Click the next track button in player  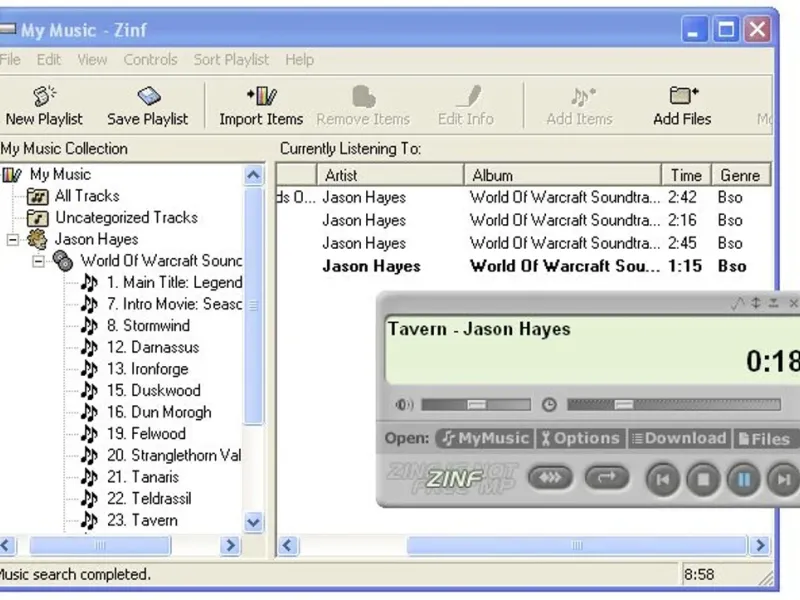tap(784, 480)
